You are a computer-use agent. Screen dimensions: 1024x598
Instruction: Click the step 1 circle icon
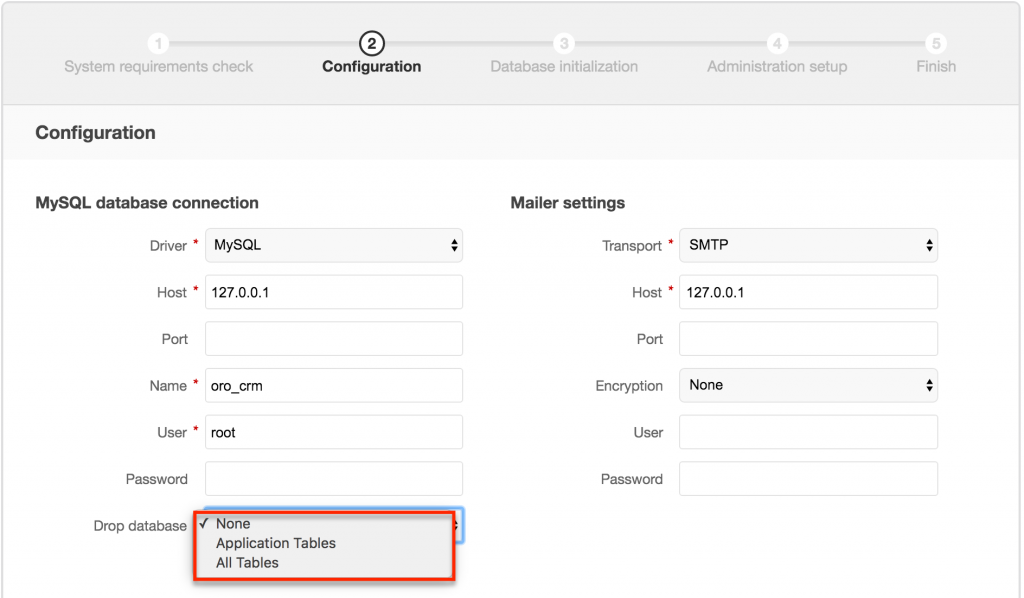pos(159,44)
